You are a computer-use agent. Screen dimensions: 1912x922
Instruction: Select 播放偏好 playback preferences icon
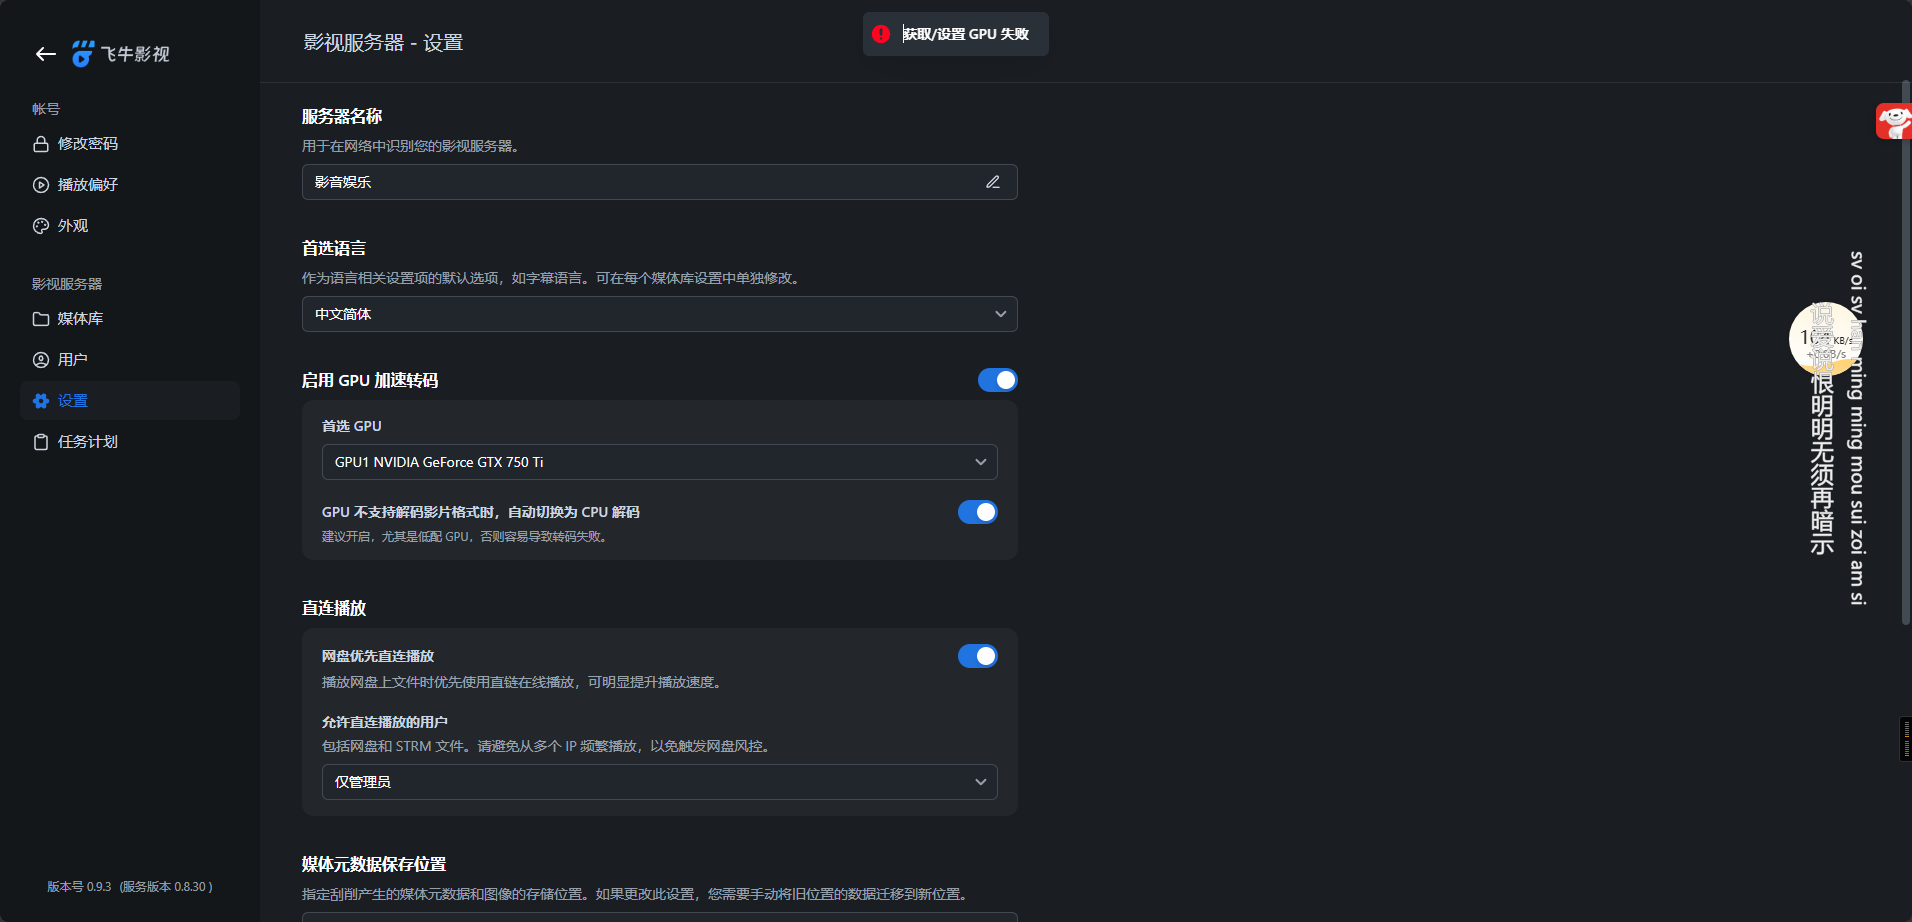click(41, 184)
